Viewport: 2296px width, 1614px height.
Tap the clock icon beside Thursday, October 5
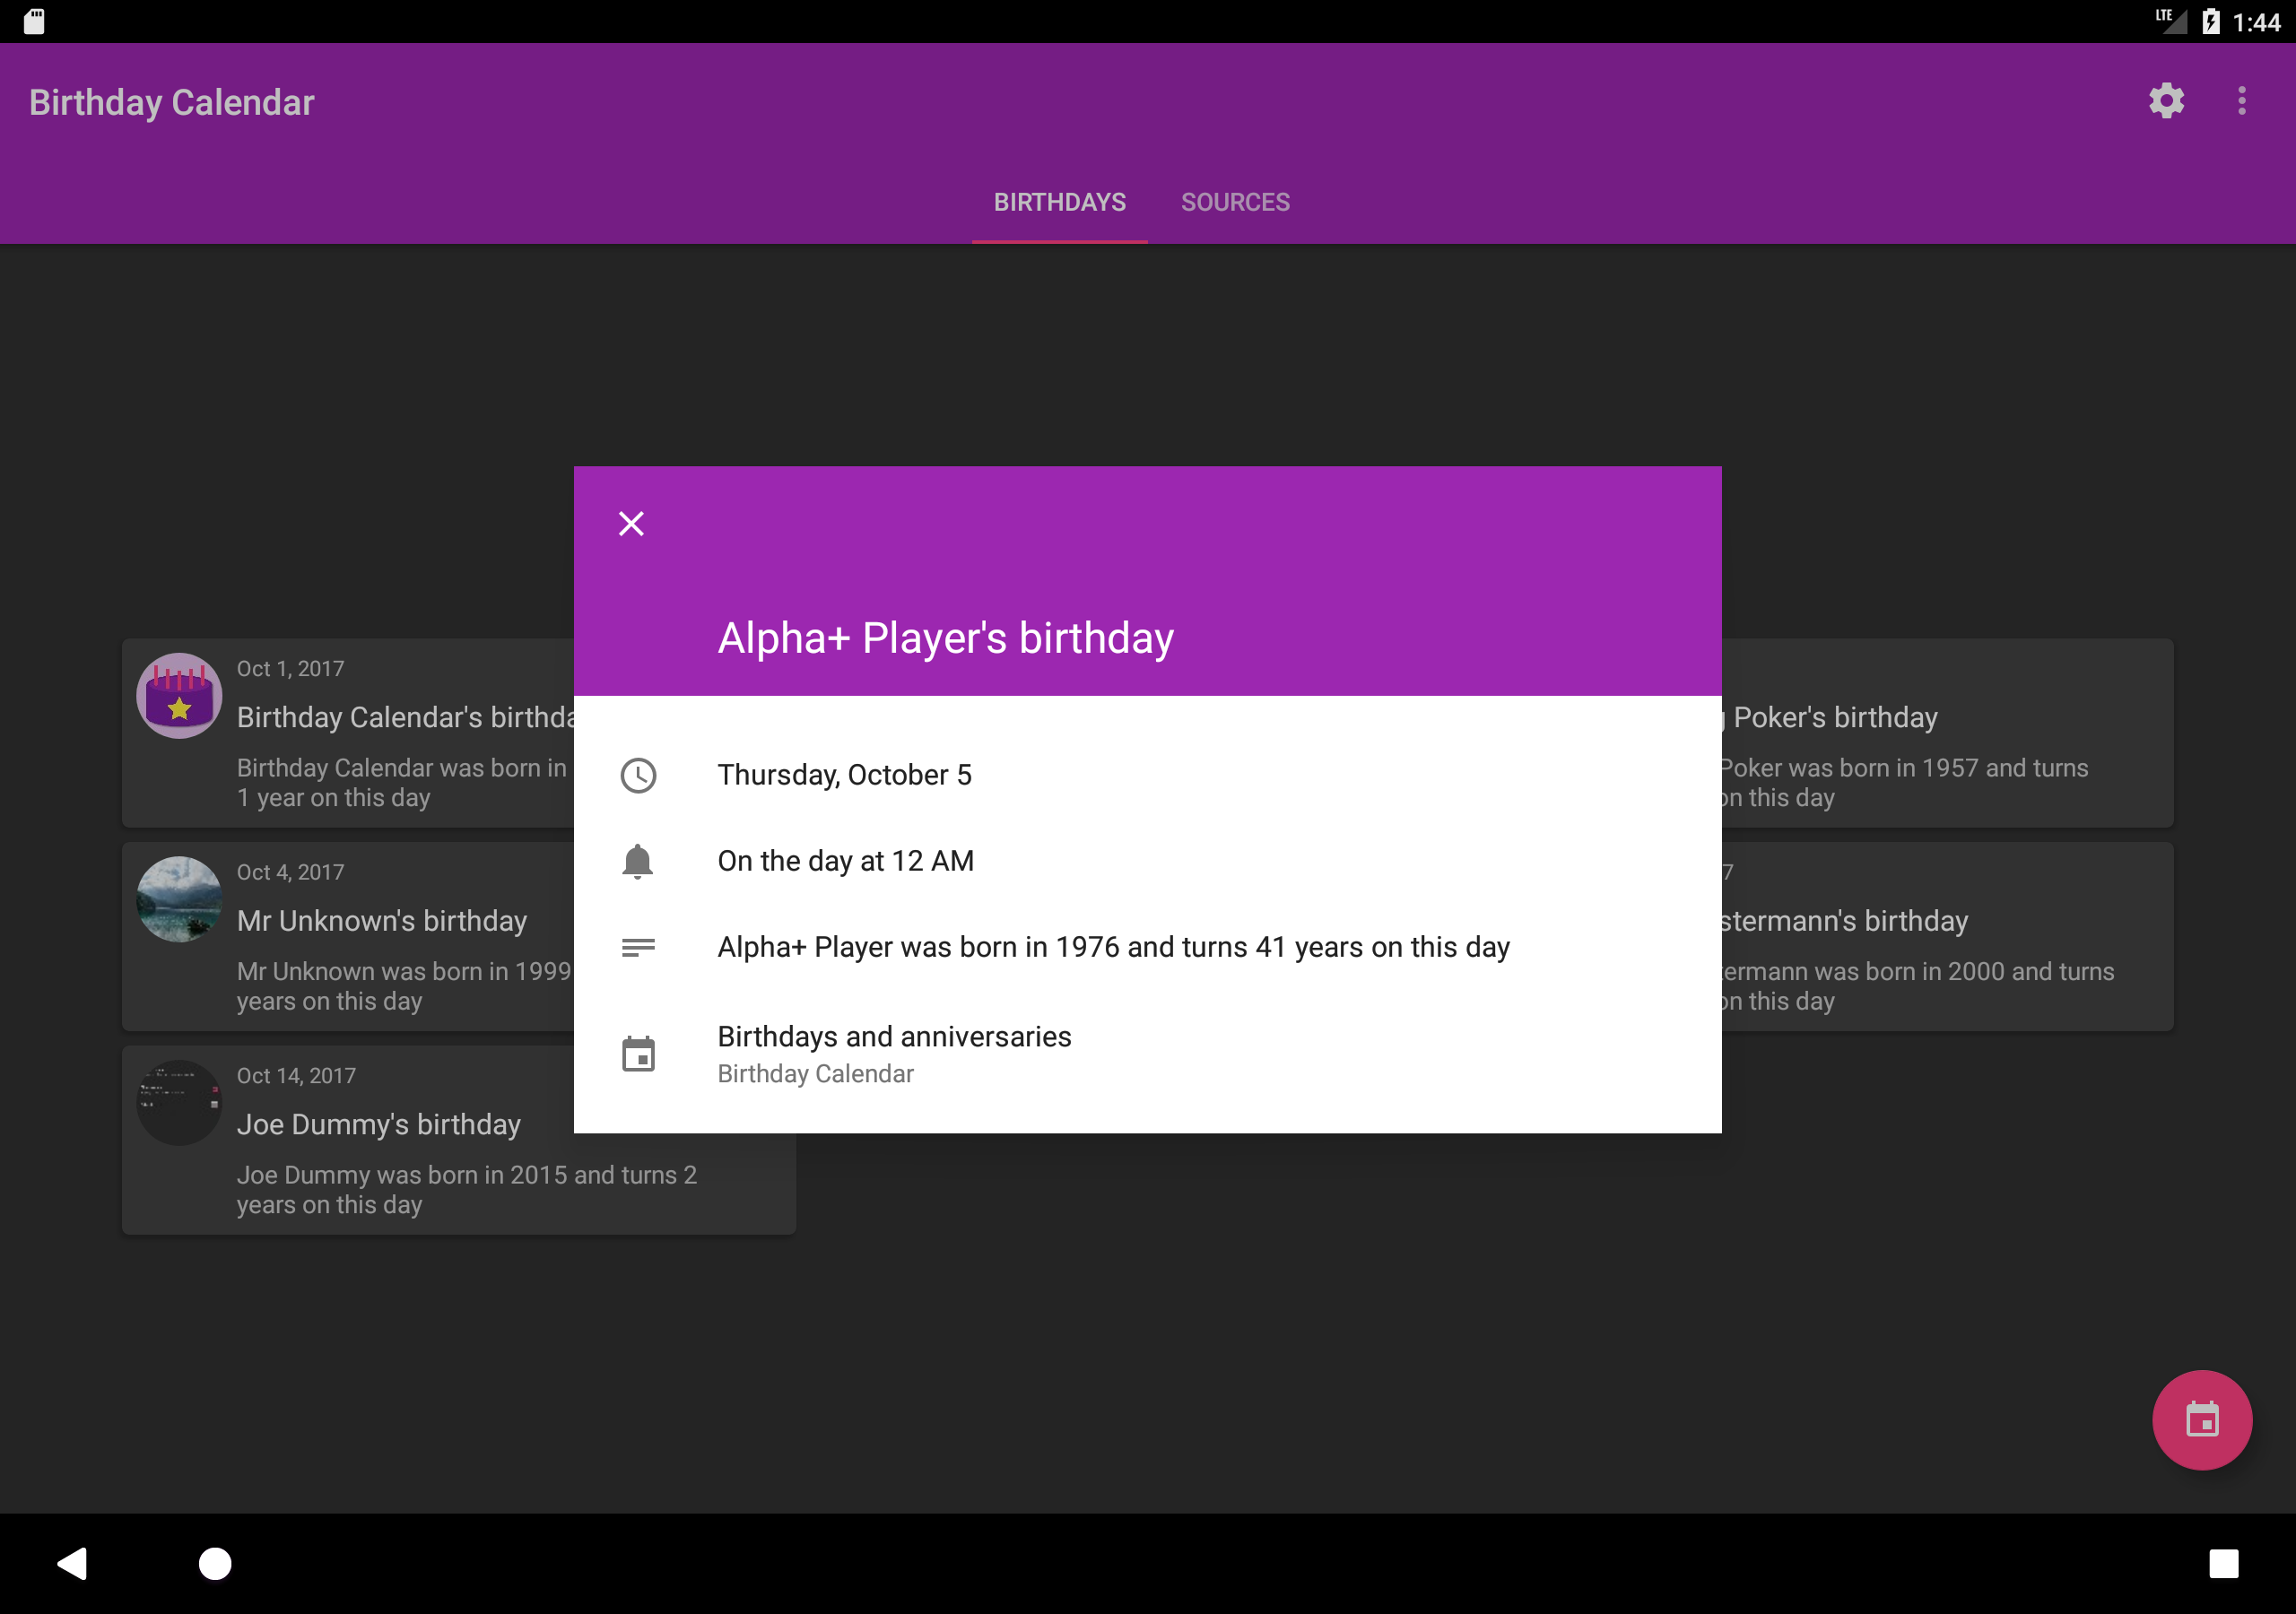pos(638,775)
